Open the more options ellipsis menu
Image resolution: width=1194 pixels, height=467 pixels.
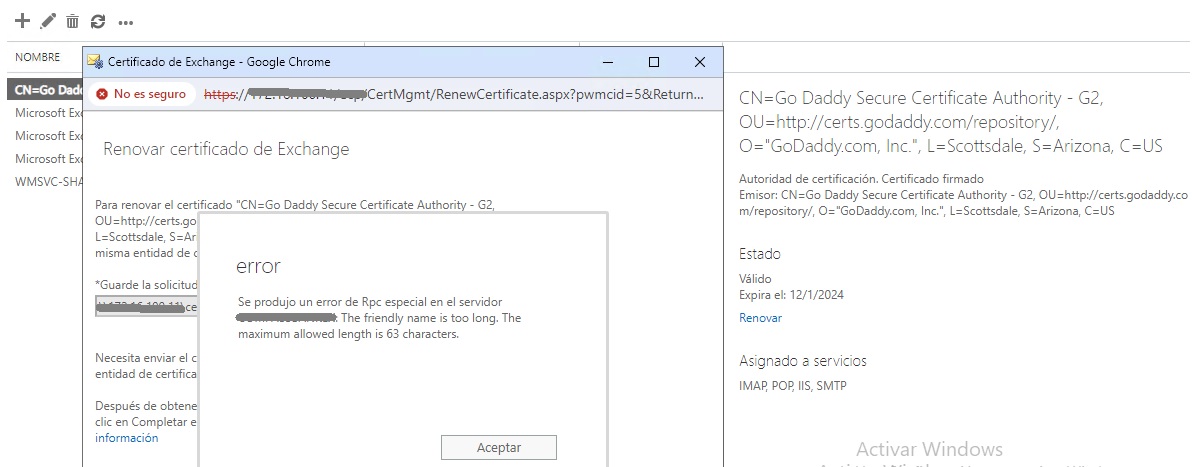(x=126, y=23)
